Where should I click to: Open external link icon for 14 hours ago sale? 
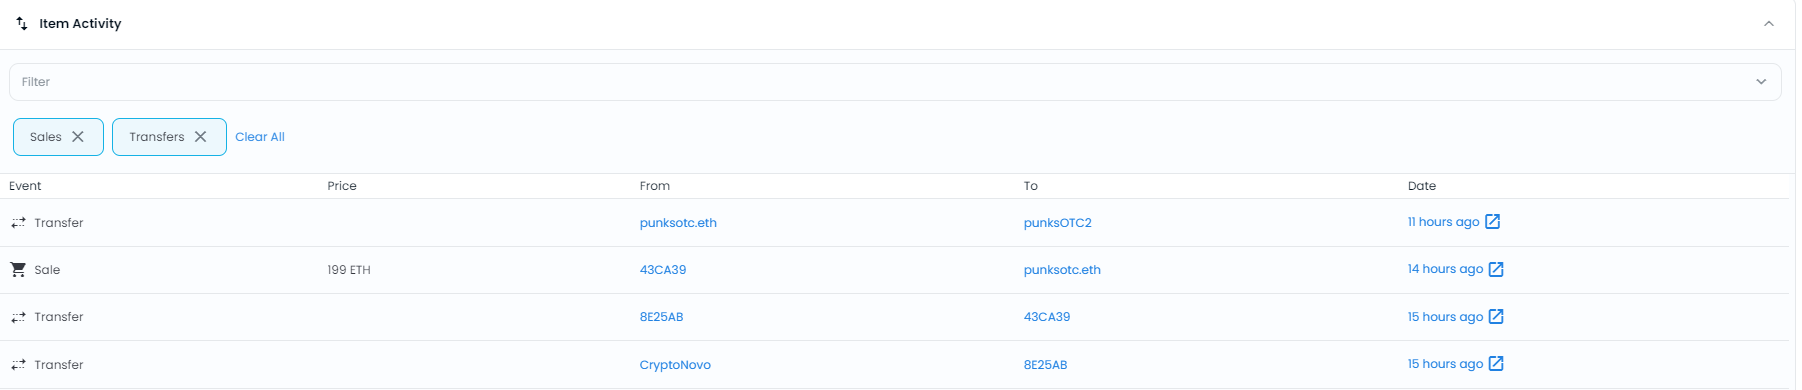click(1496, 269)
